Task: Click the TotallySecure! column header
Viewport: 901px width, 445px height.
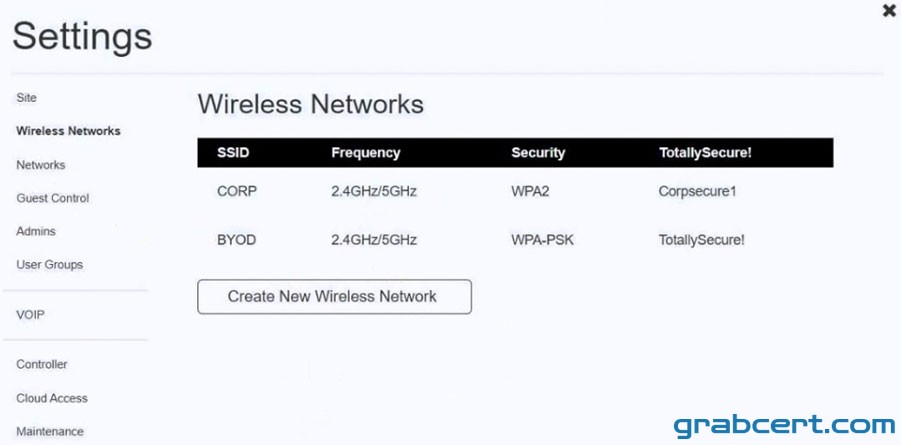Action: point(705,153)
